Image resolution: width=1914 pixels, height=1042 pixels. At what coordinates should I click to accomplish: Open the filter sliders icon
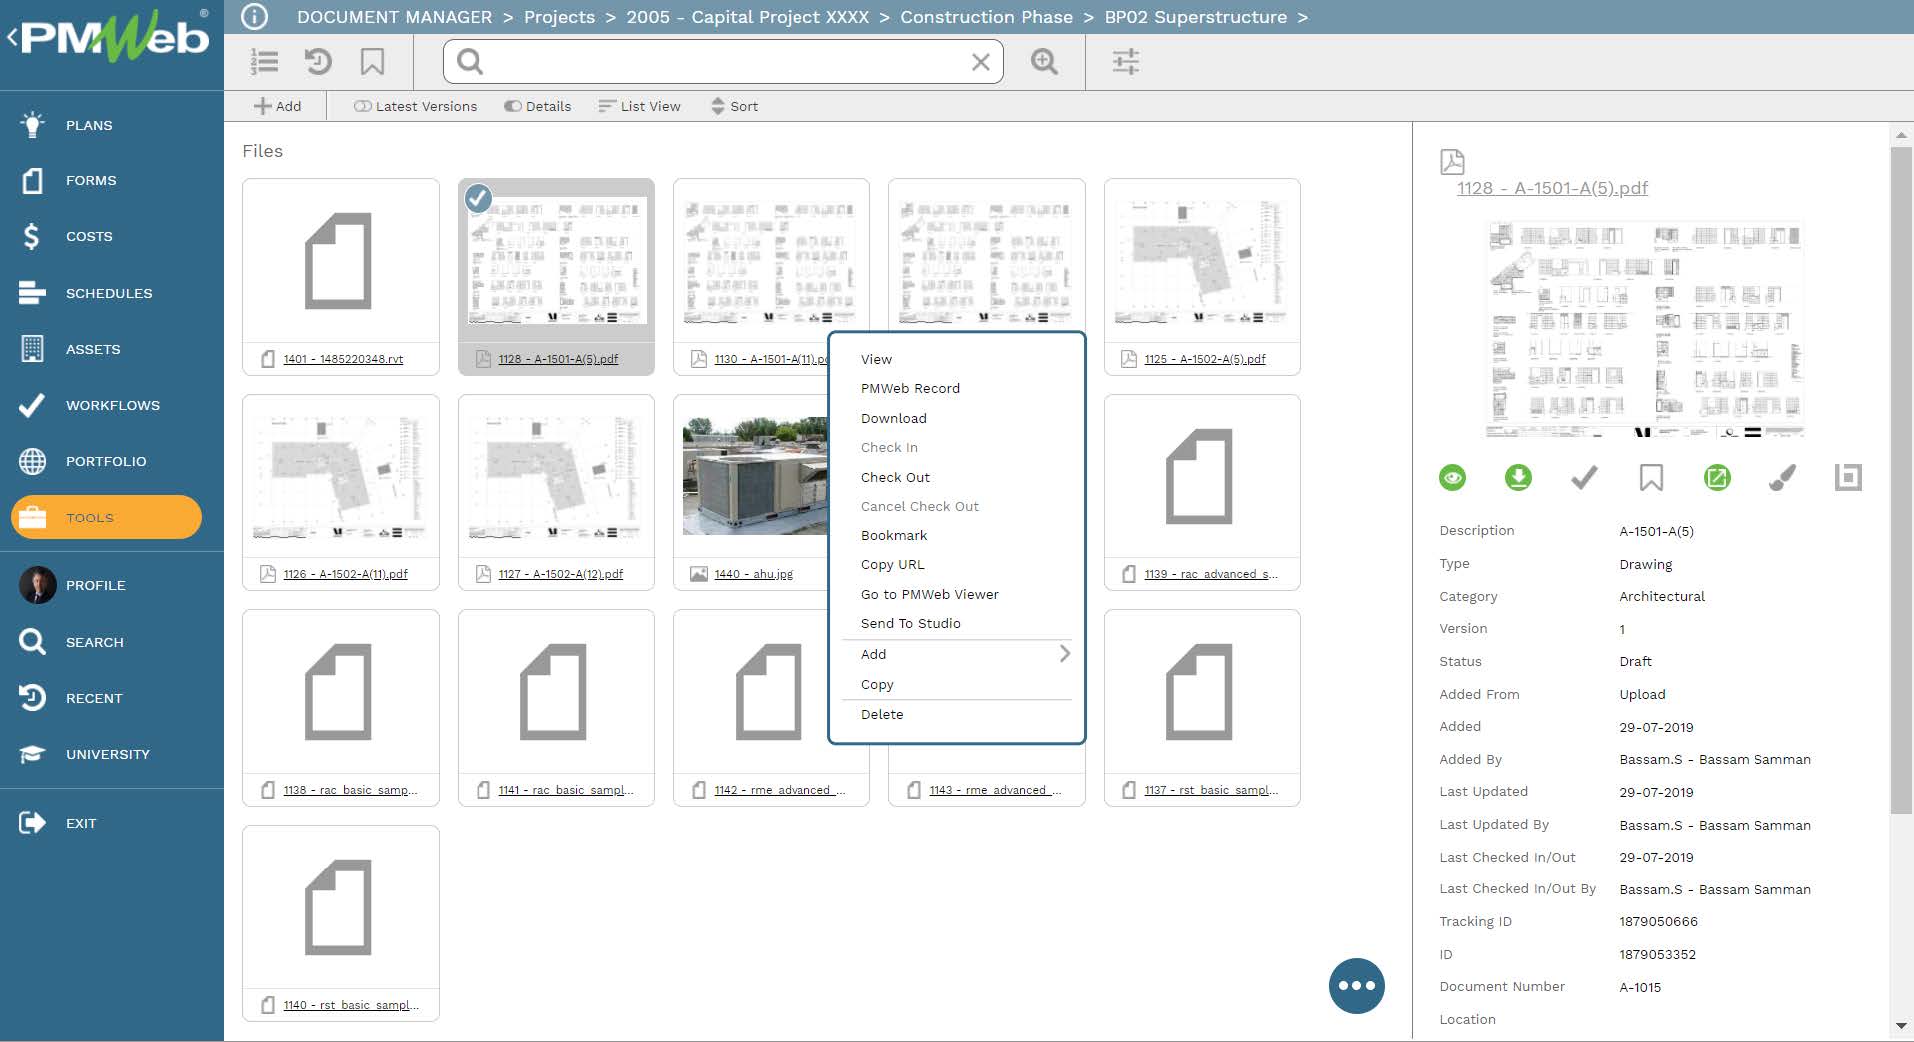point(1126,62)
